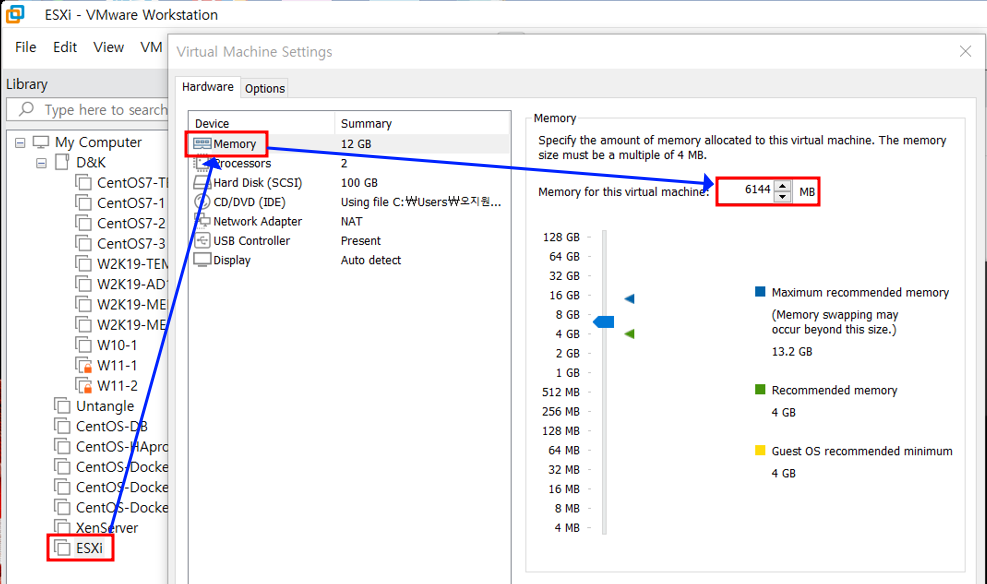The image size is (987, 584).
Task: Click the search magnifier icon in Library
Action: click(26, 109)
